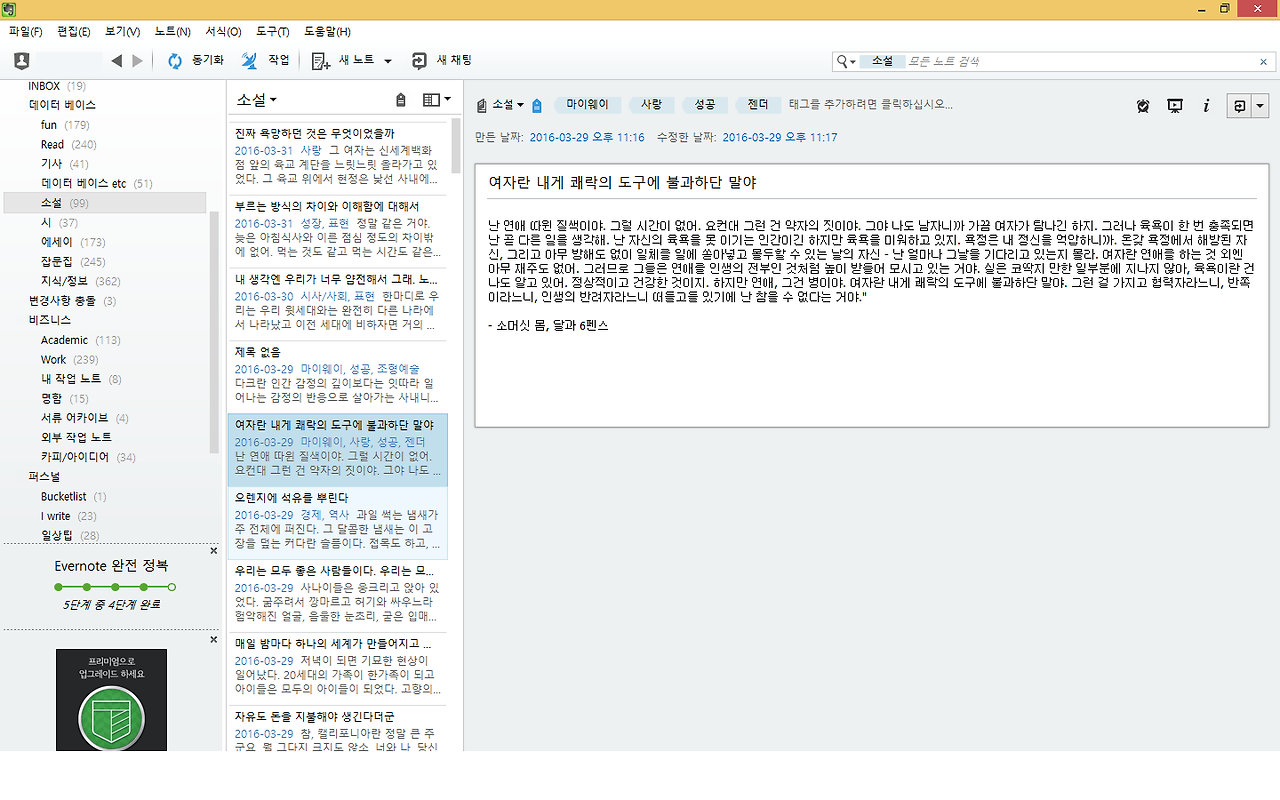Start a 새 채팅 with the chat icon
The image size is (1280, 800).
[418, 60]
